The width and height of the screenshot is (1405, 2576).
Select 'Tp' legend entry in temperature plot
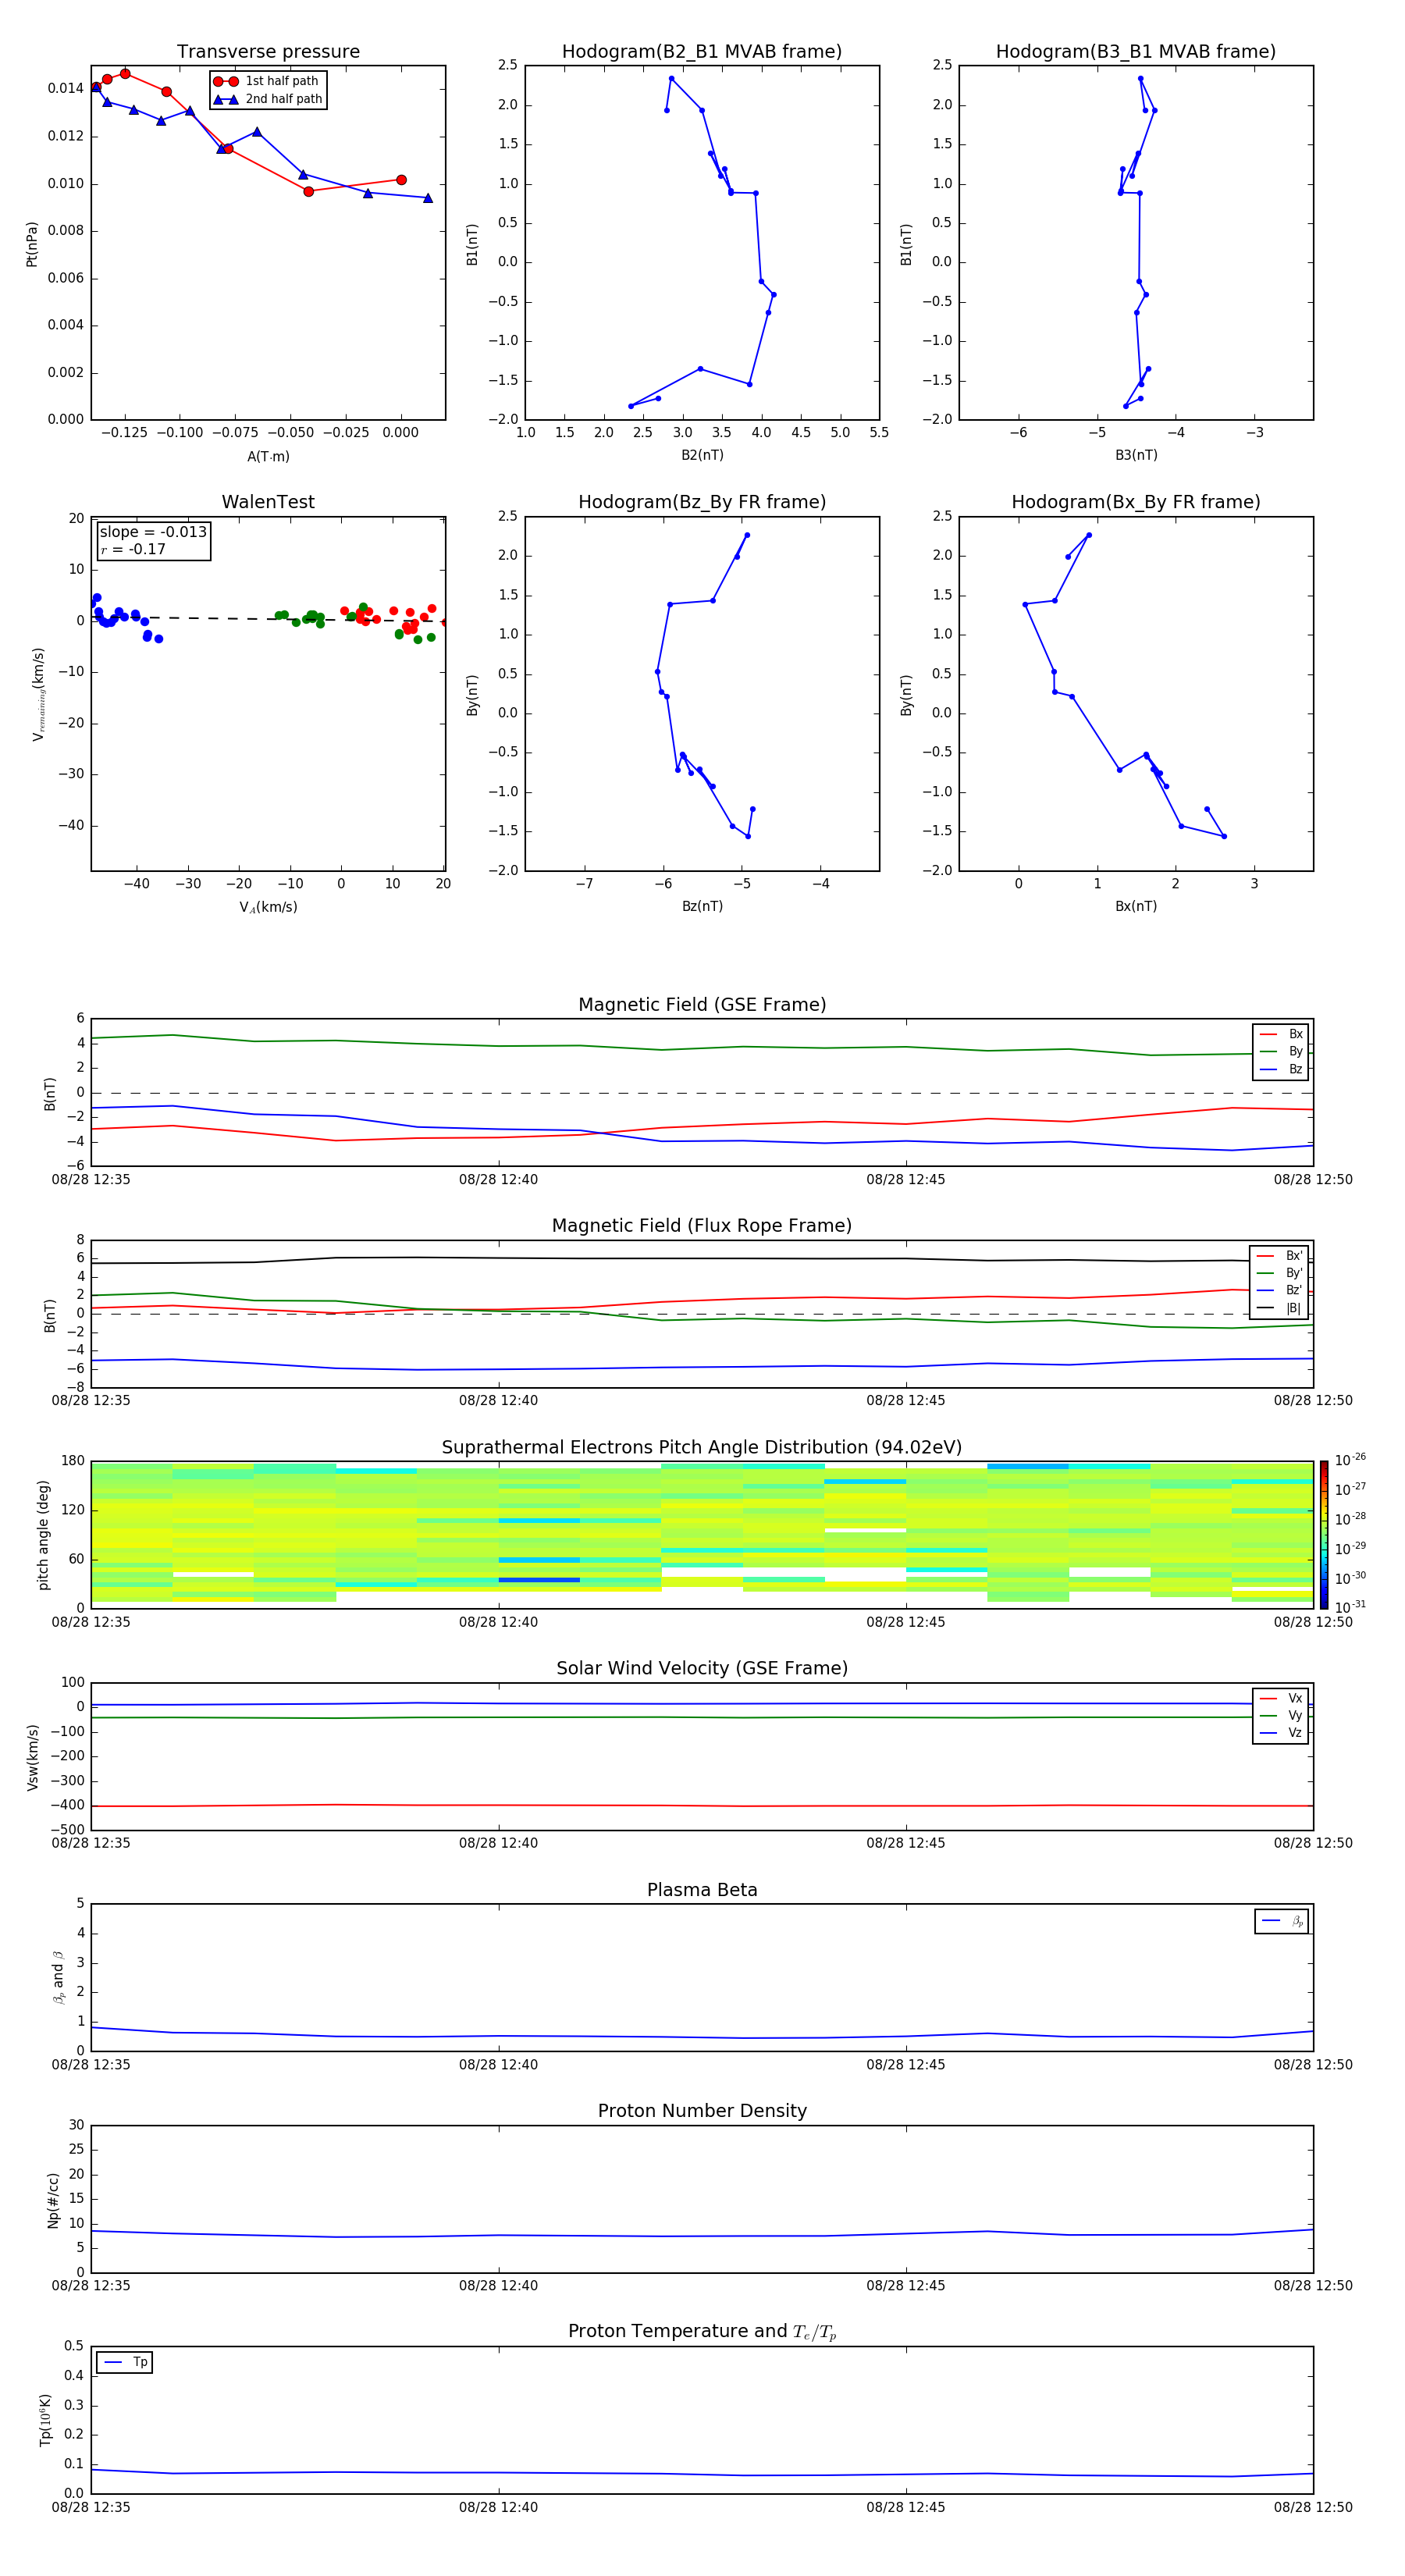(x=125, y=2362)
